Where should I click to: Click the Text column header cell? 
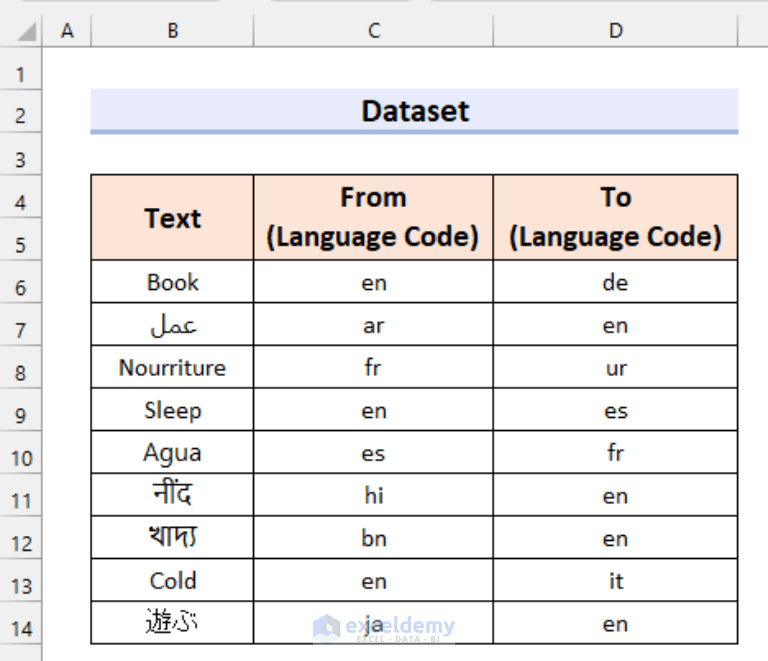(172, 217)
